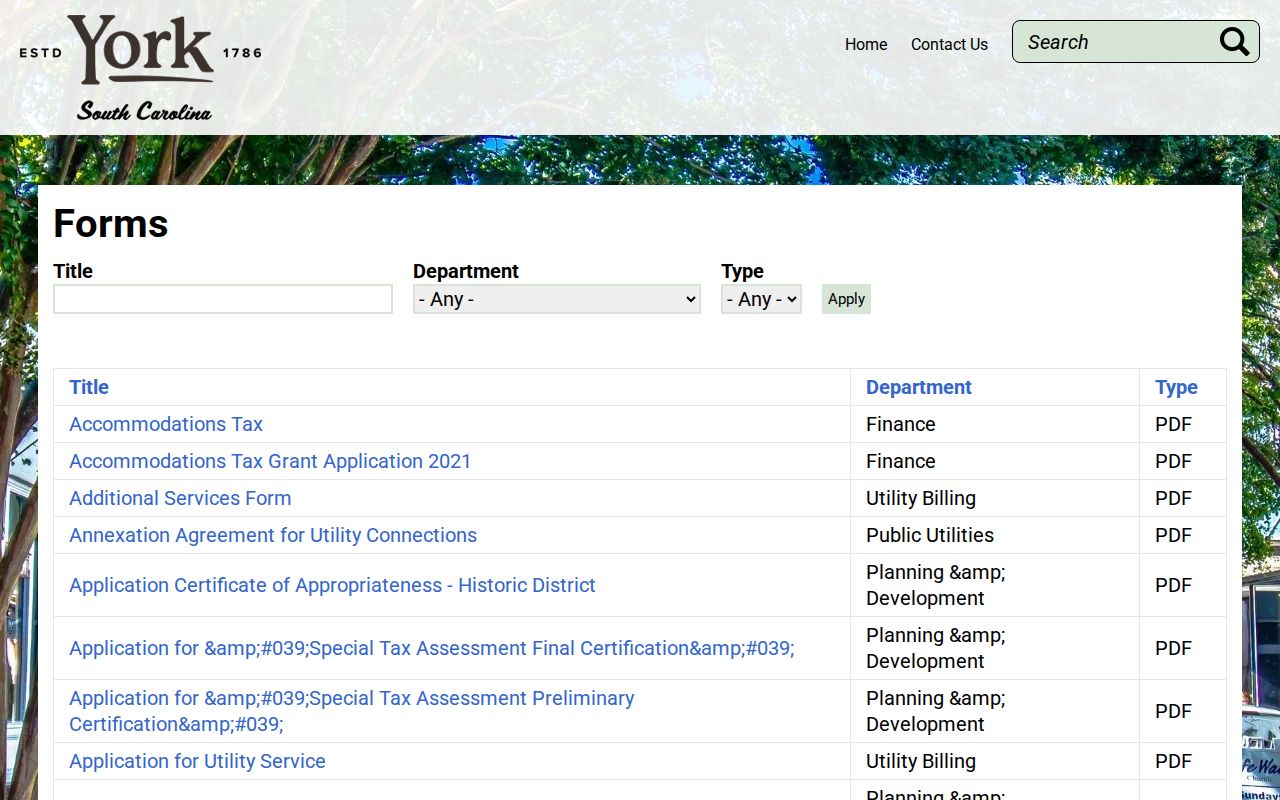Sort the table by Department column
Screen dimensions: 1280x800
pyautogui.click(x=919, y=387)
